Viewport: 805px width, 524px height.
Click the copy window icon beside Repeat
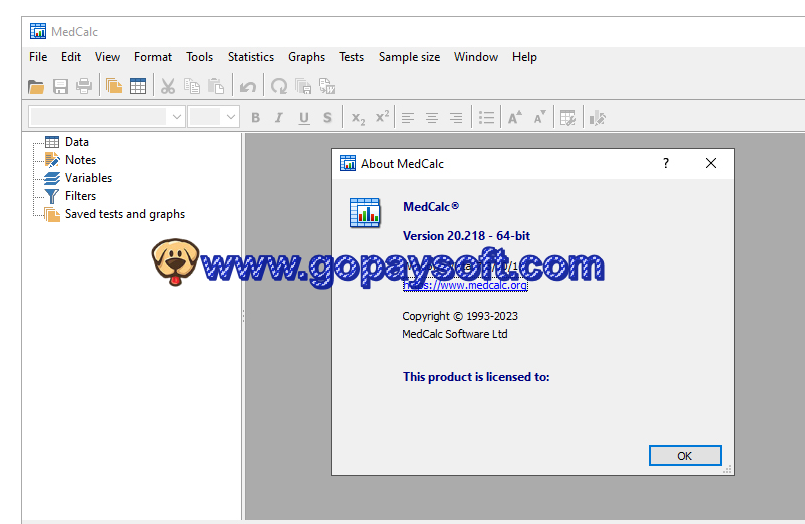point(303,86)
